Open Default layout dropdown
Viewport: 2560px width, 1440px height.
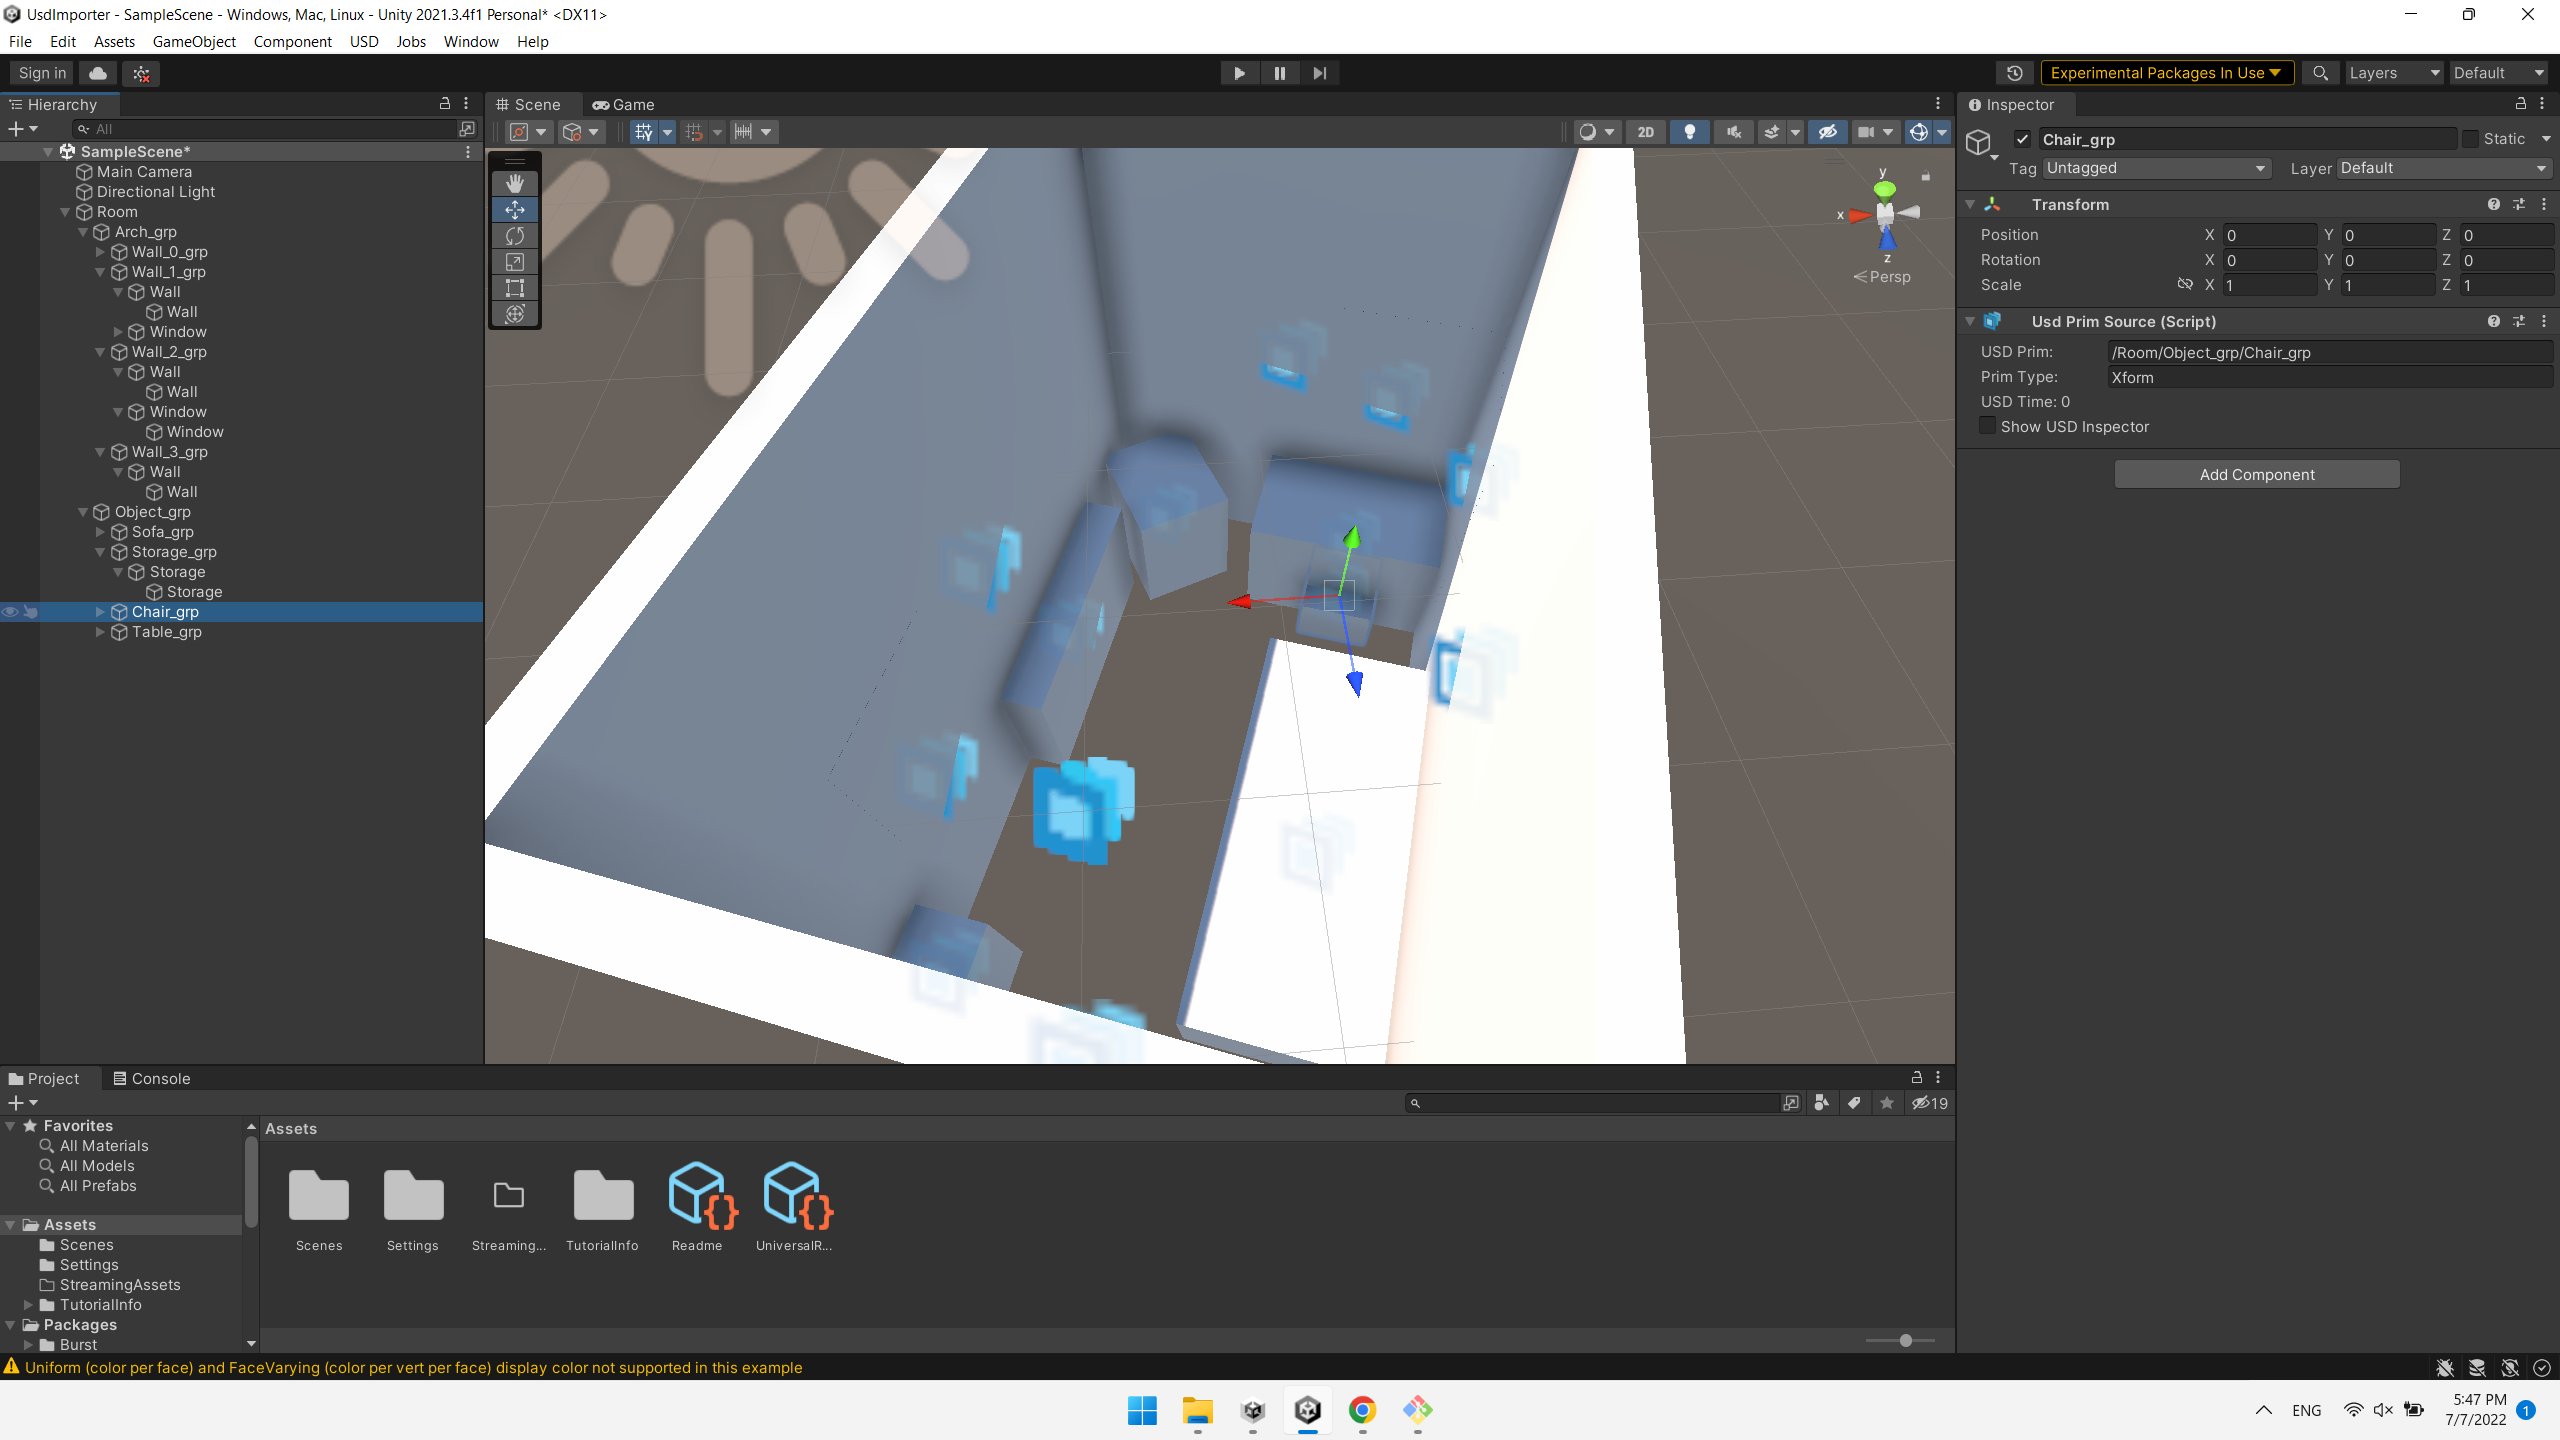[x=2498, y=73]
